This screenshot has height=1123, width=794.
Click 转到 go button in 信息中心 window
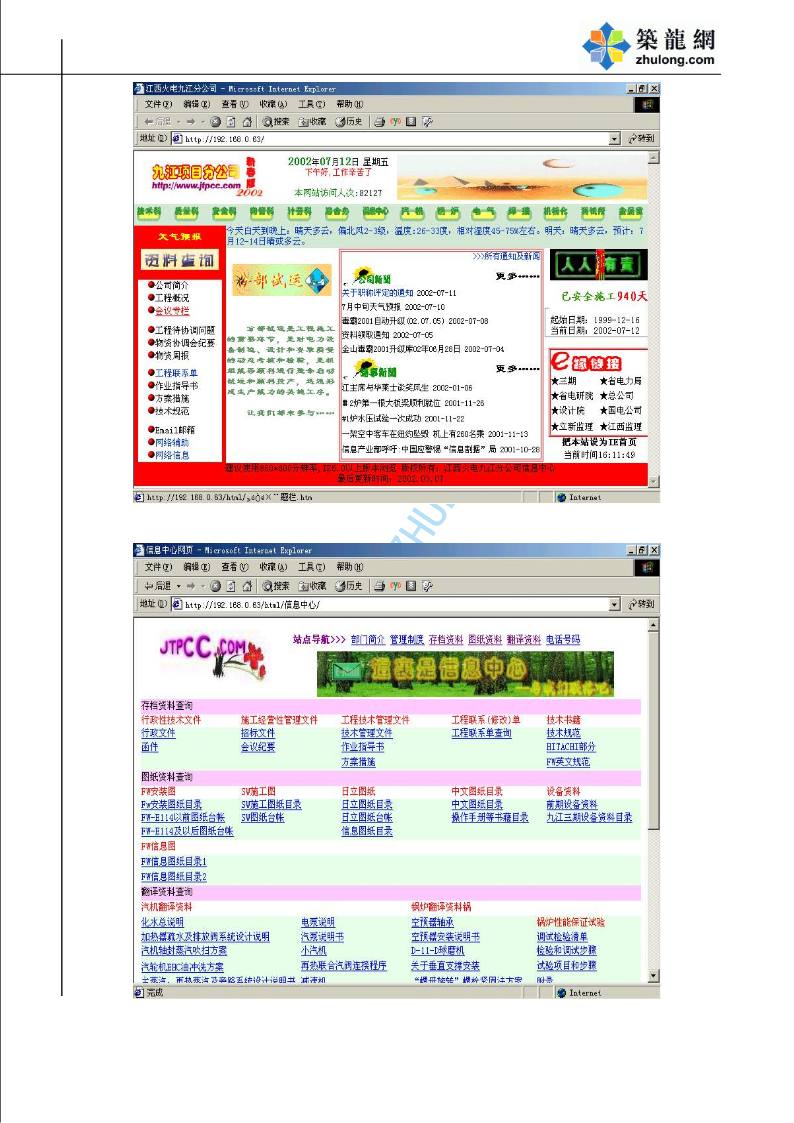pos(642,604)
